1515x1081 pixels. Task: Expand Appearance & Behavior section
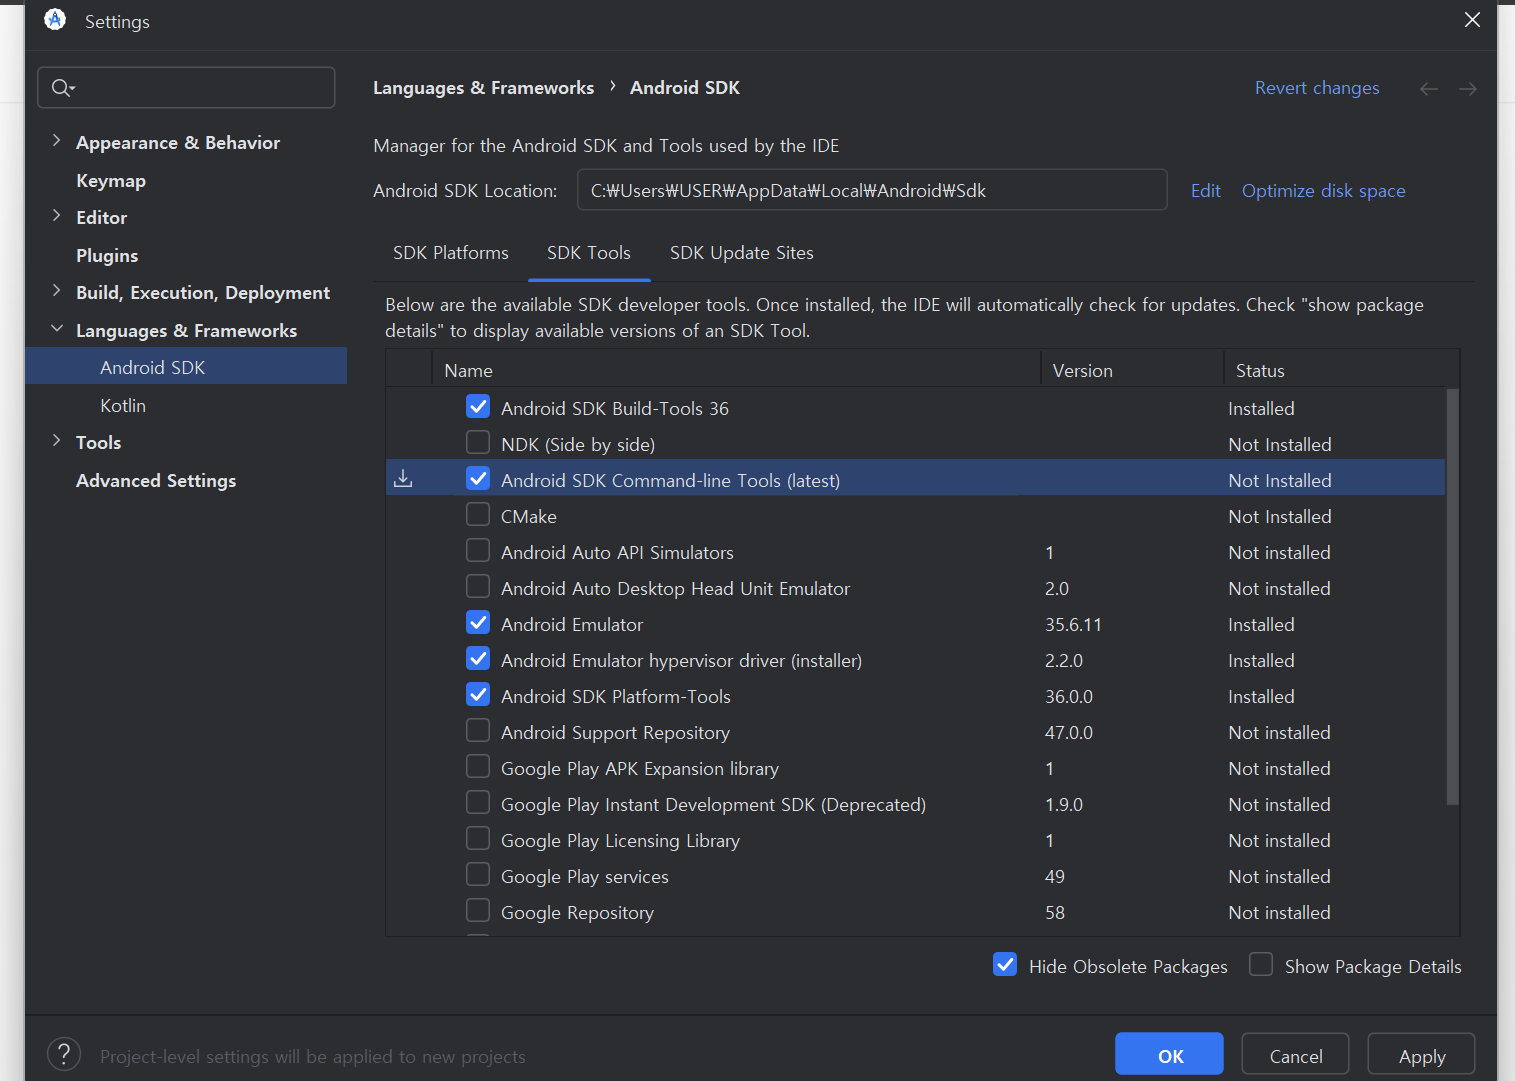point(57,141)
